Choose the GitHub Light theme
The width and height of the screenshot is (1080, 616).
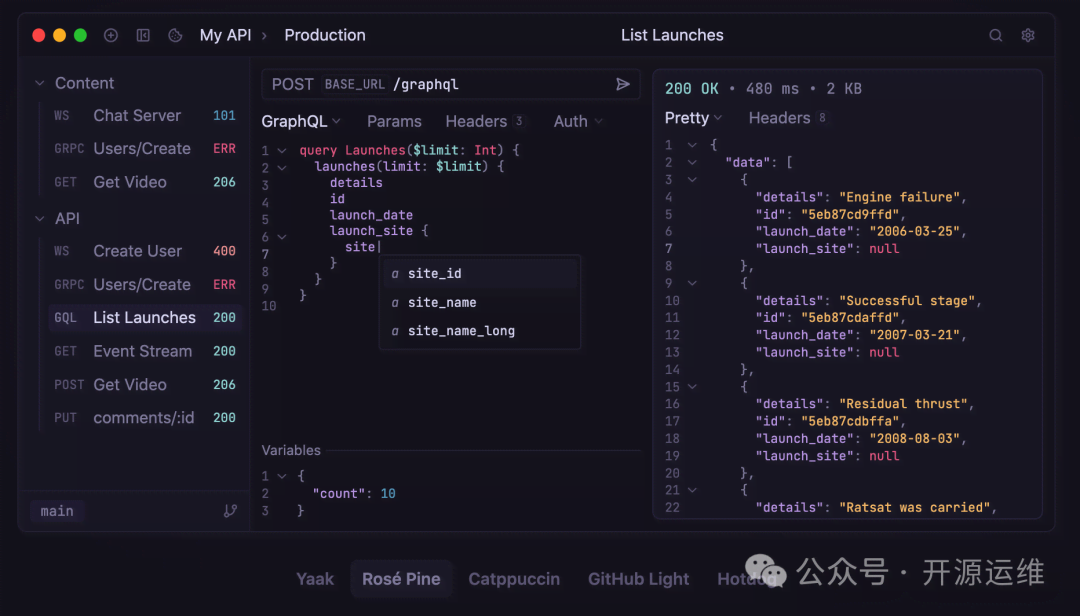pyautogui.click(x=638, y=579)
